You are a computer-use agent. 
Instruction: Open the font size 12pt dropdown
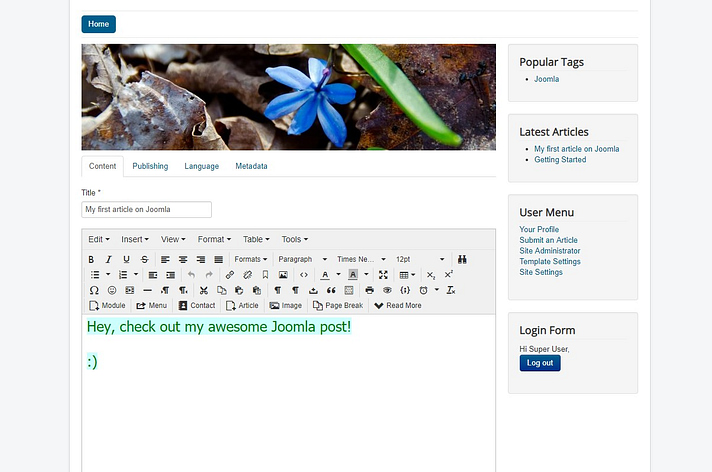[x=420, y=259]
